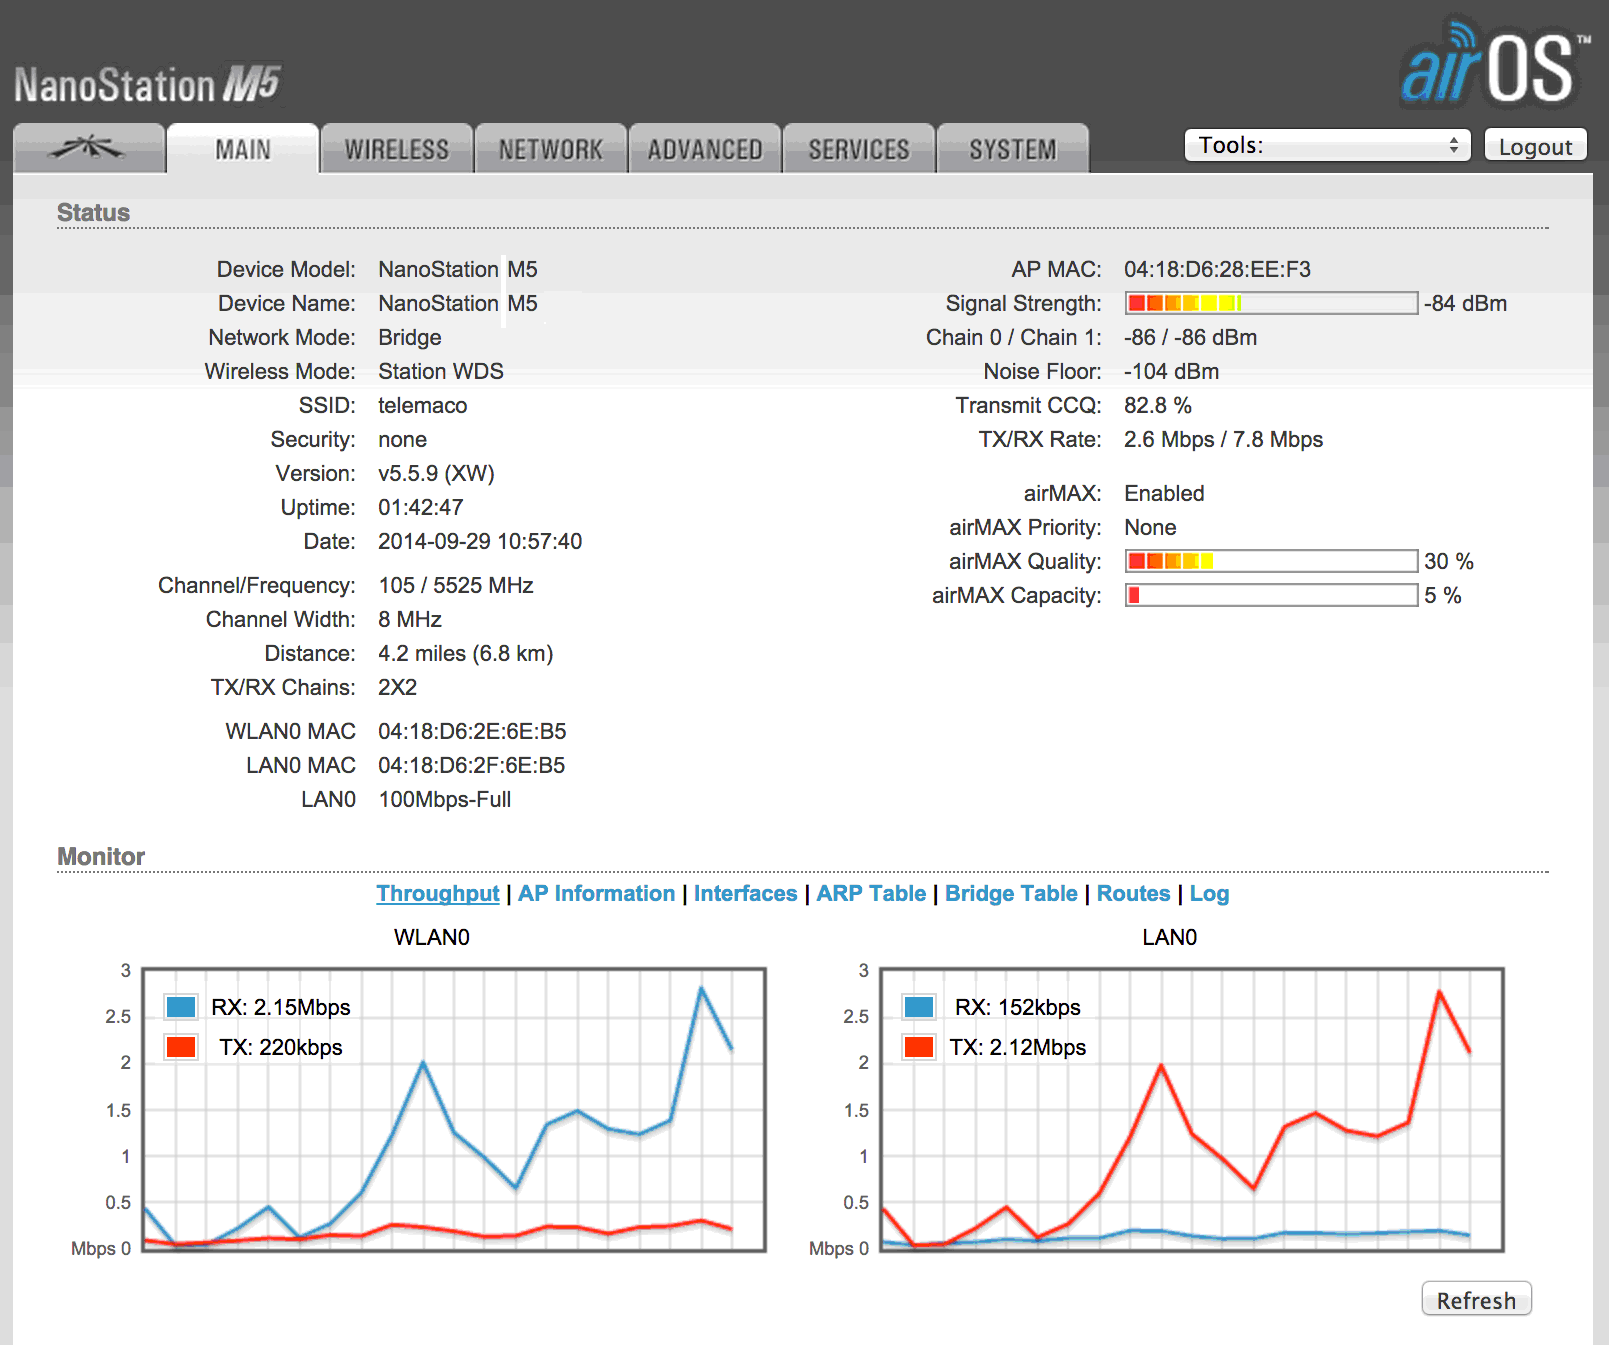This screenshot has height=1345, width=1609.
Task: Click the red TX legend swatch in LAN0
Action: click(918, 1047)
